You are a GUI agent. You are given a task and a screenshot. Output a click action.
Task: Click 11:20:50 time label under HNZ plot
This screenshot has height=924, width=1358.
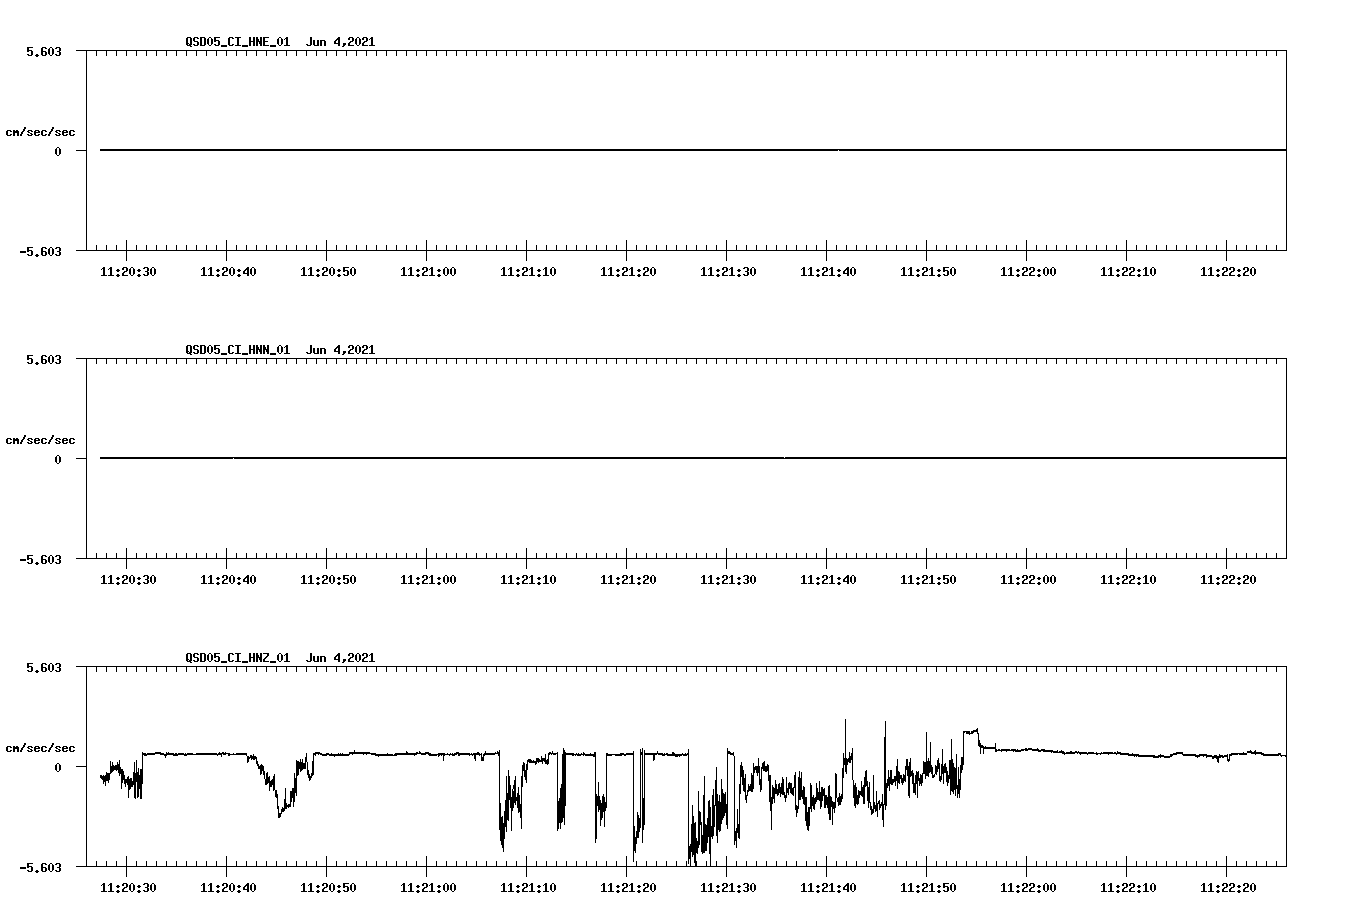[328, 888]
